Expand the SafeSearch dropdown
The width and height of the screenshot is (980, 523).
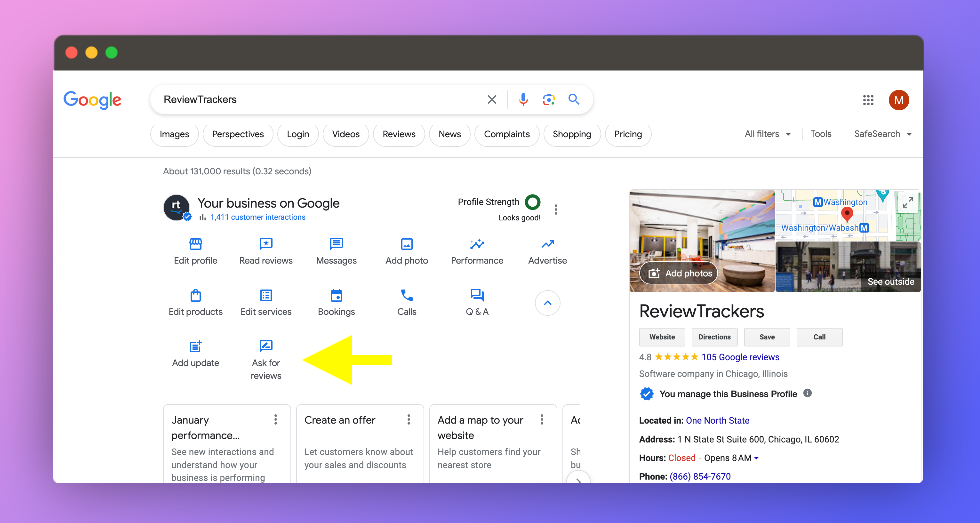pyautogui.click(x=882, y=134)
